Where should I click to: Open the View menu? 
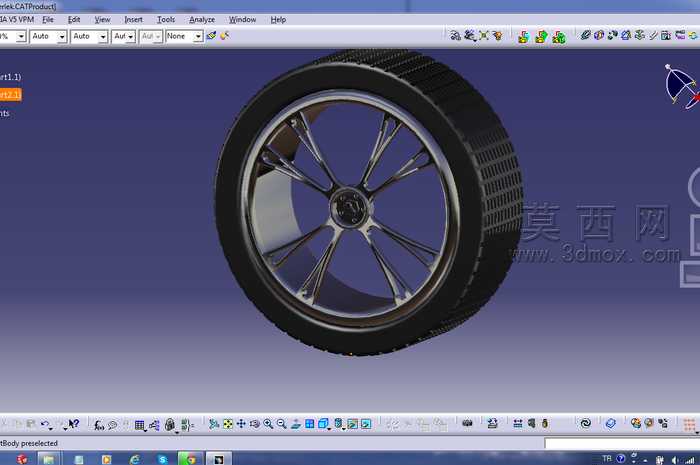point(102,20)
